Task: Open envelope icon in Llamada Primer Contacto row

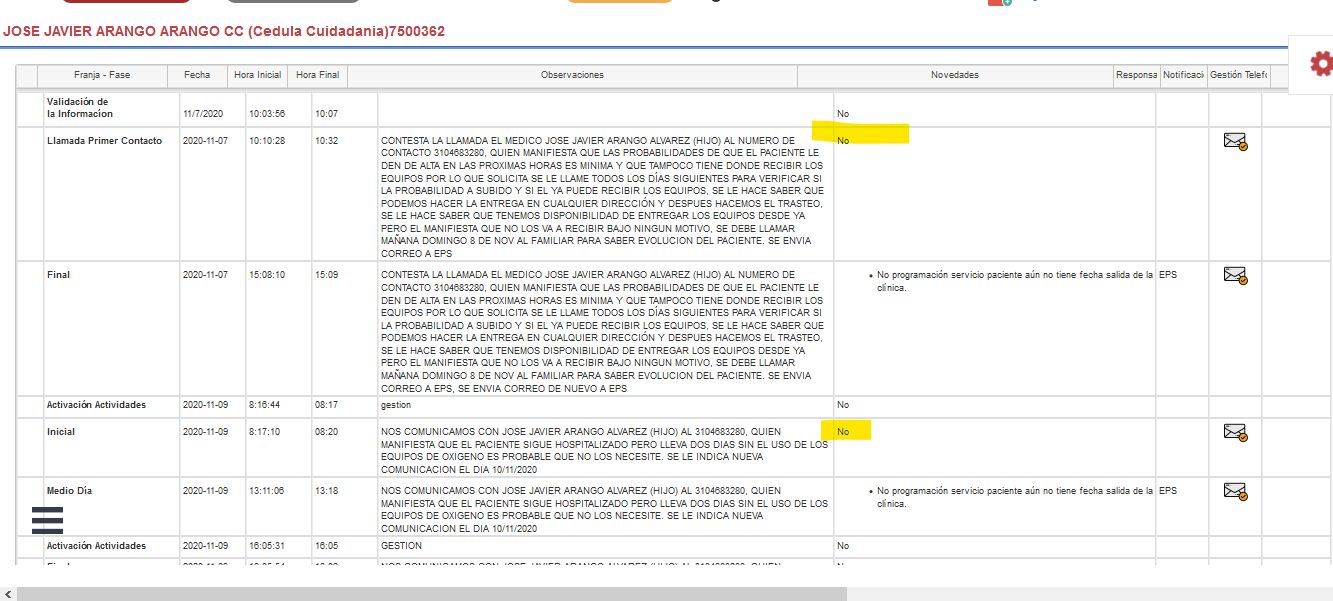Action: (x=1235, y=142)
